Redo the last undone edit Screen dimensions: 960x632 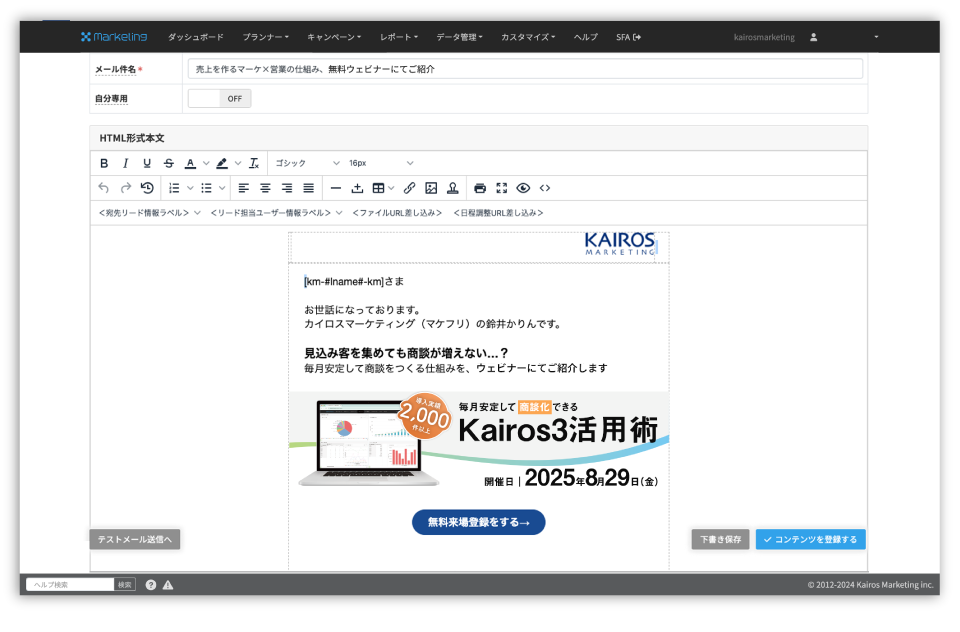click(126, 188)
